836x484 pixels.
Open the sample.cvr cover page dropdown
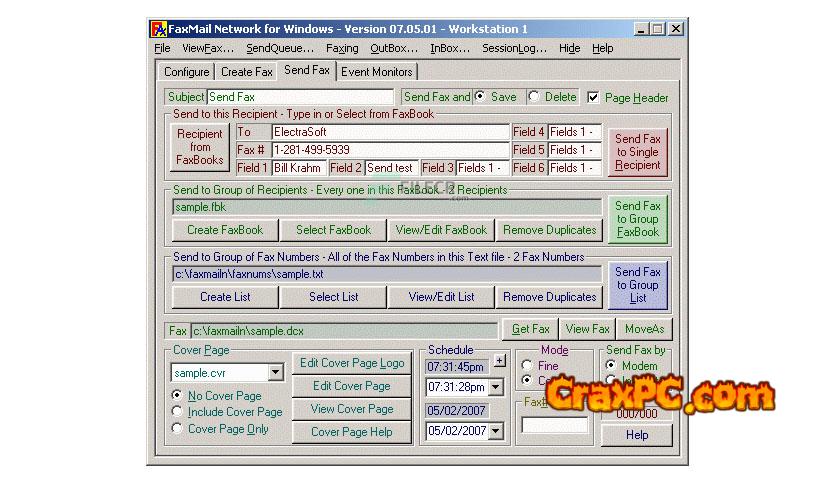coord(275,373)
